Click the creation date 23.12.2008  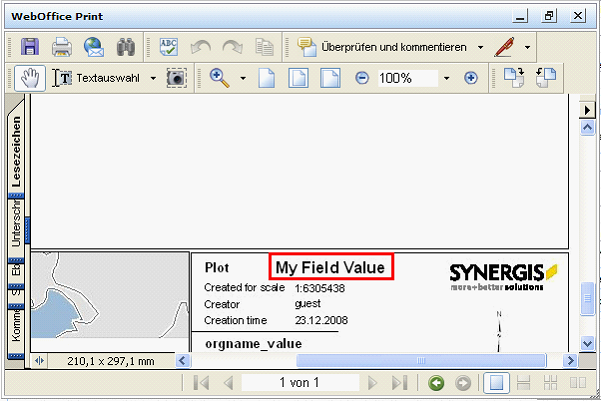pos(321,320)
